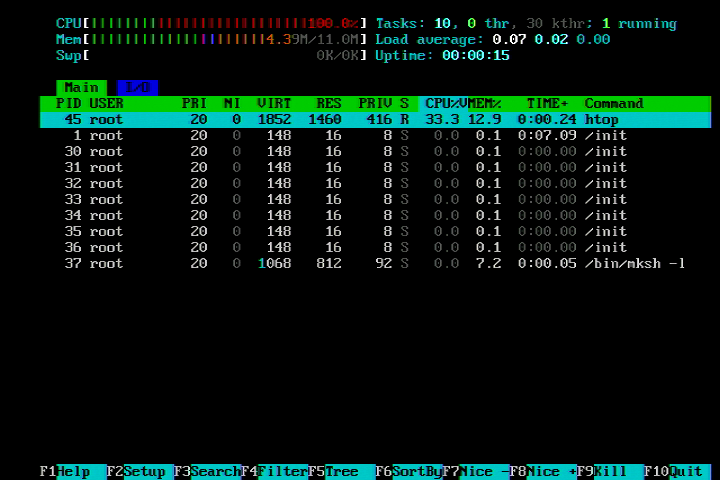Click the 1 running text

point(639,23)
